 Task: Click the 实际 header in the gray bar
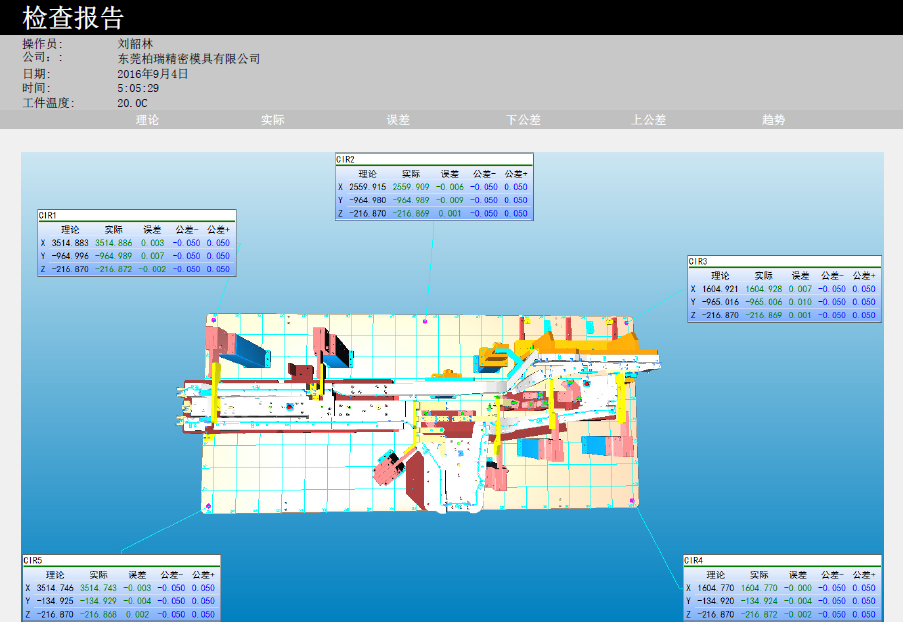[x=272, y=120]
